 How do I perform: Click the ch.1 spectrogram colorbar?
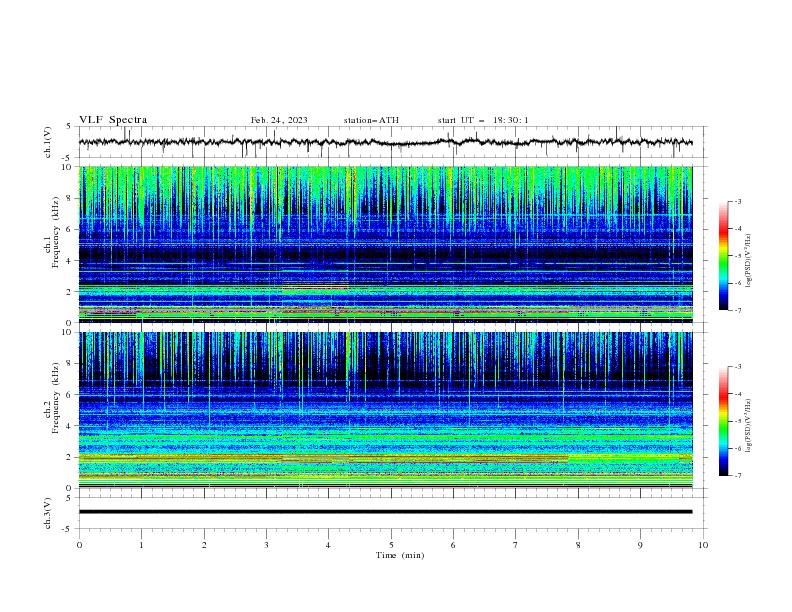(723, 256)
